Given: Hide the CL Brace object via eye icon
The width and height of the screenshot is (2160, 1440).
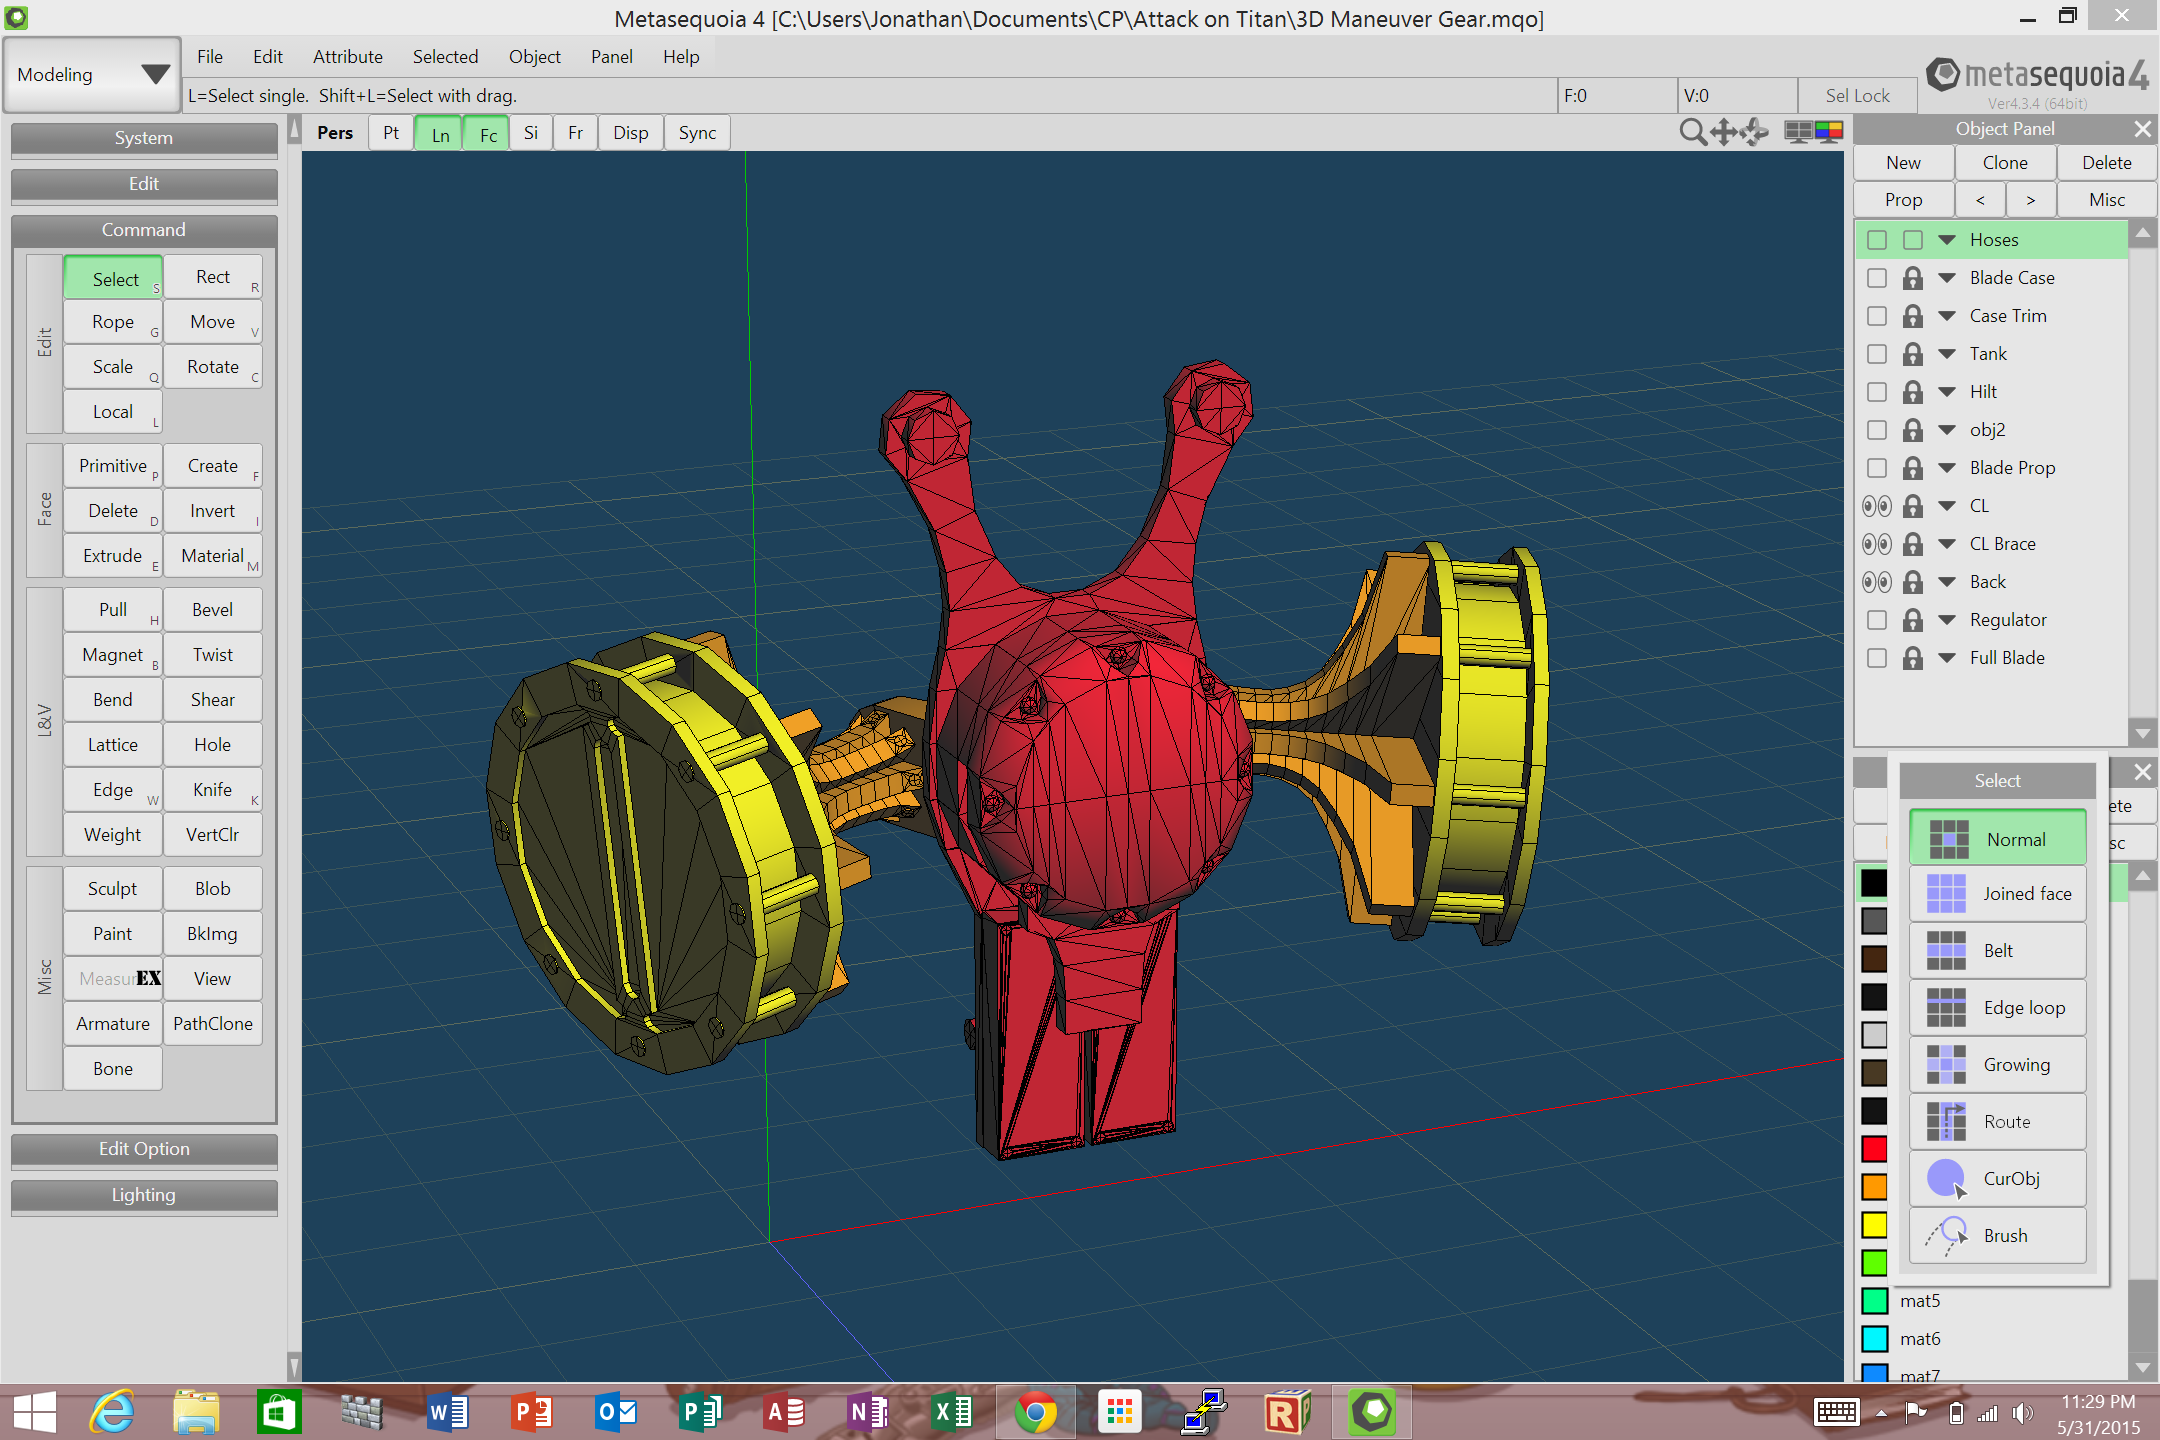Looking at the screenshot, I should click(x=1877, y=544).
